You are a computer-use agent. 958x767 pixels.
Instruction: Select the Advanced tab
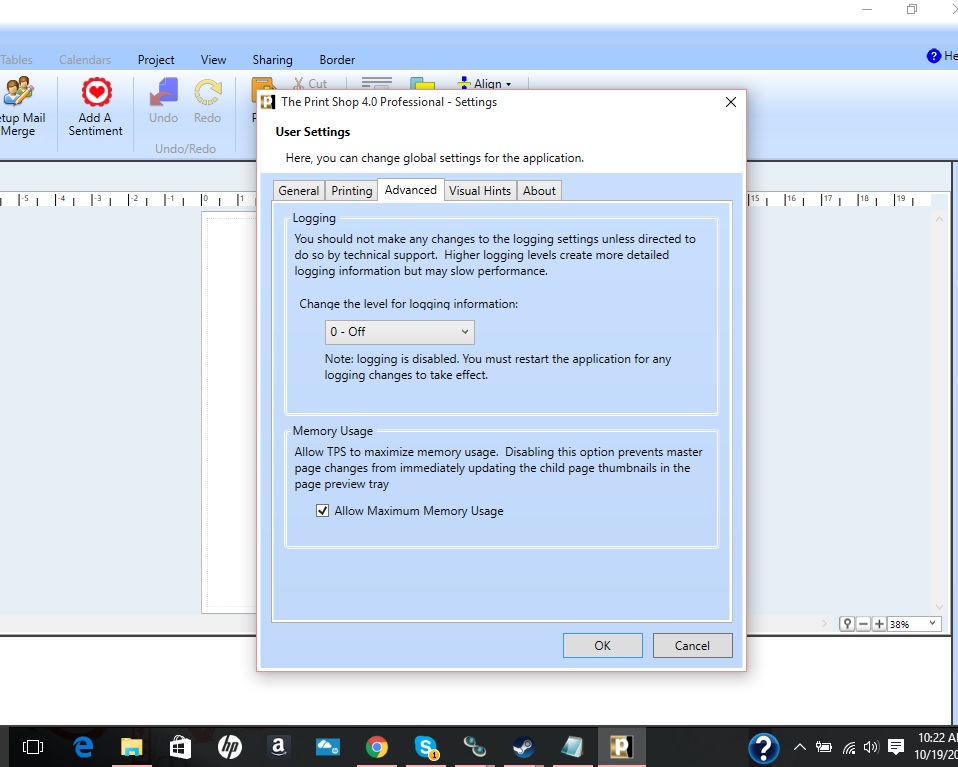pyautogui.click(x=411, y=189)
